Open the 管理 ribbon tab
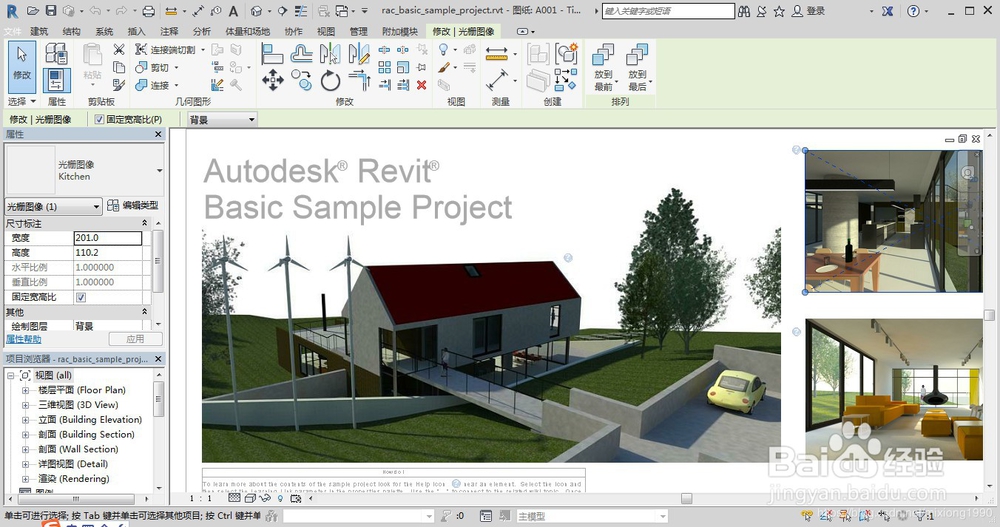Image resolution: width=1000 pixels, height=527 pixels. pyautogui.click(x=358, y=31)
